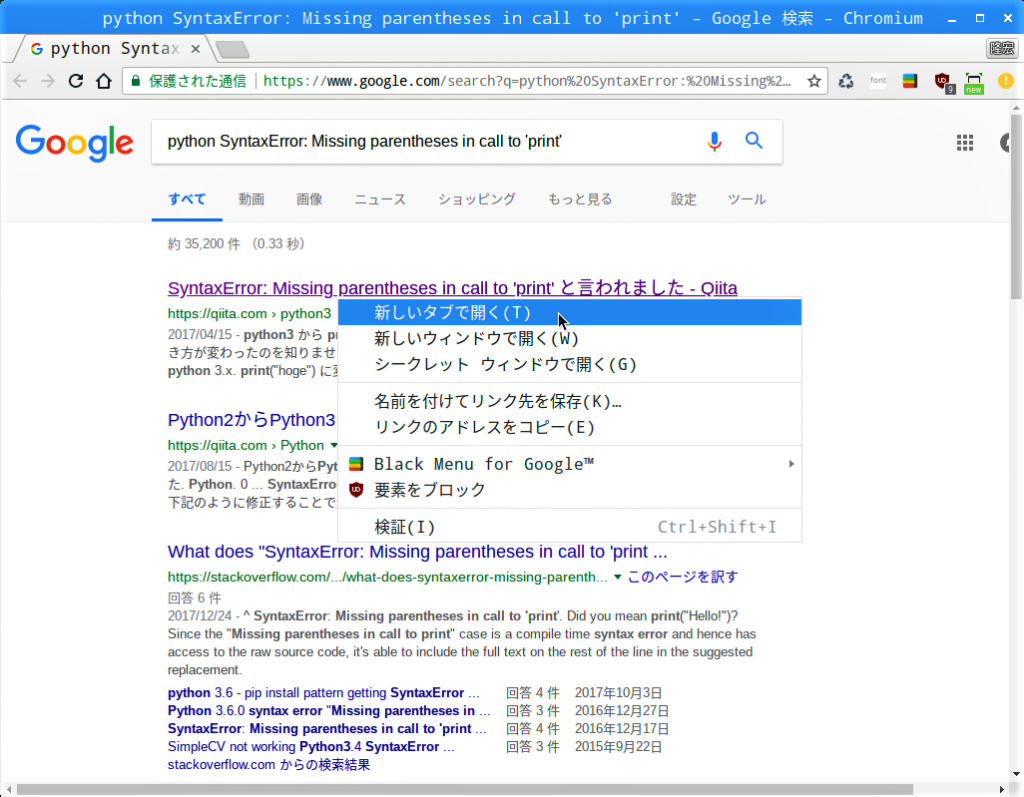Open the extension with green 'new' badge
1024x797 pixels.
(x=974, y=83)
